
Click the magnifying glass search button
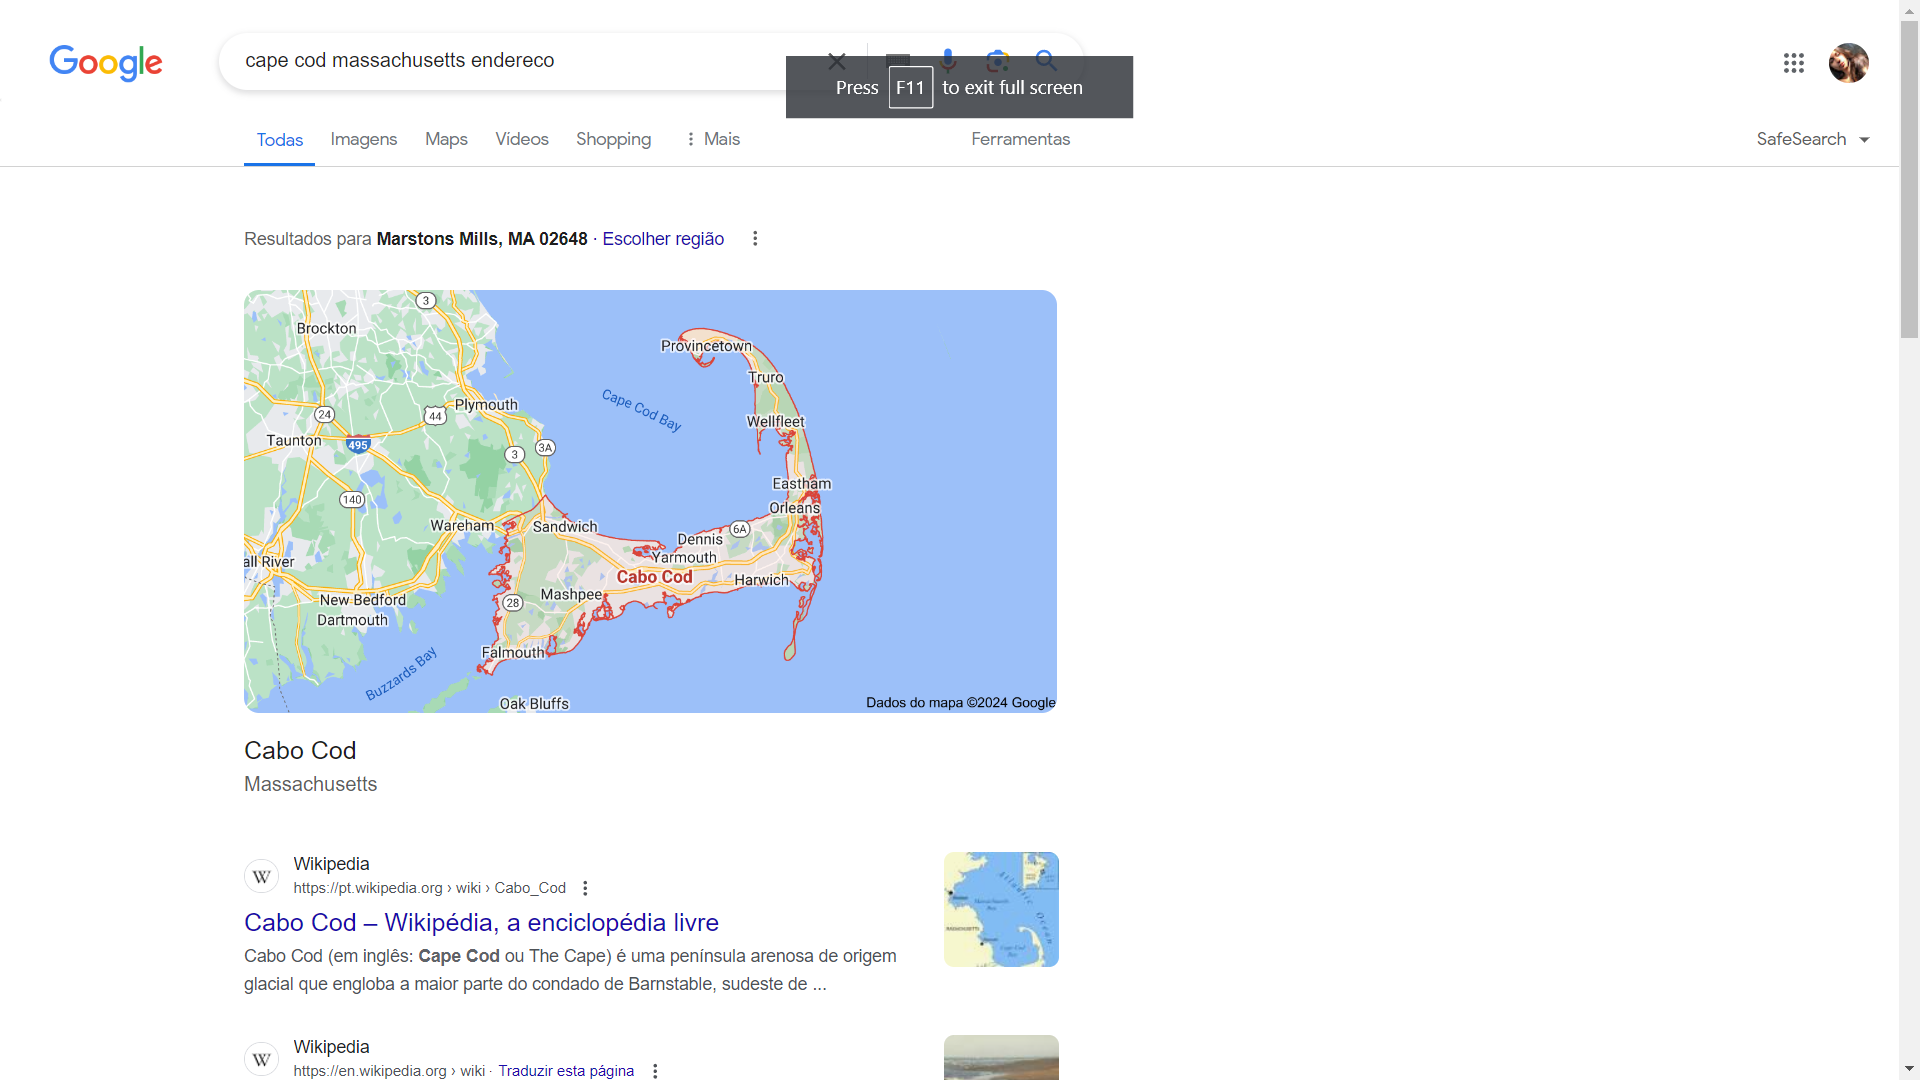[1046, 60]
